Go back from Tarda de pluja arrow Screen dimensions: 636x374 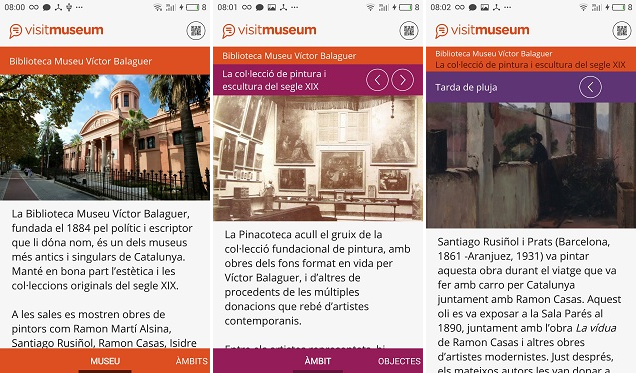(590, 87)
